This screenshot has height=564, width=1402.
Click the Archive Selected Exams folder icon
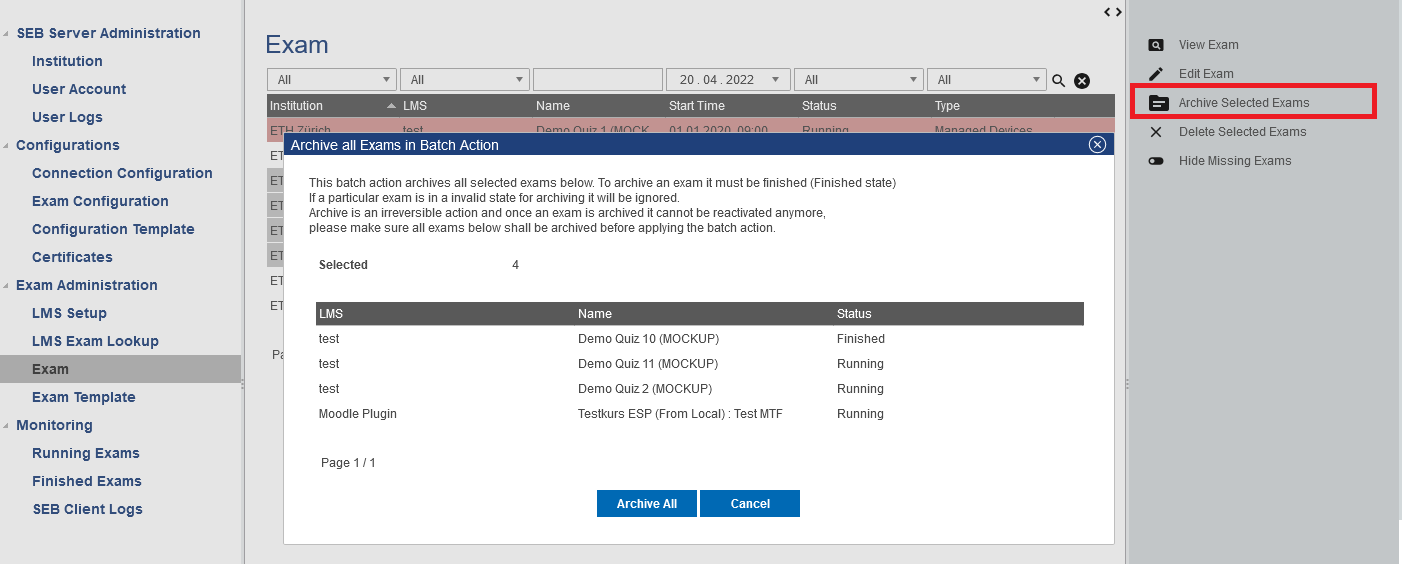pyautogui.click(x=1158, y=103)
